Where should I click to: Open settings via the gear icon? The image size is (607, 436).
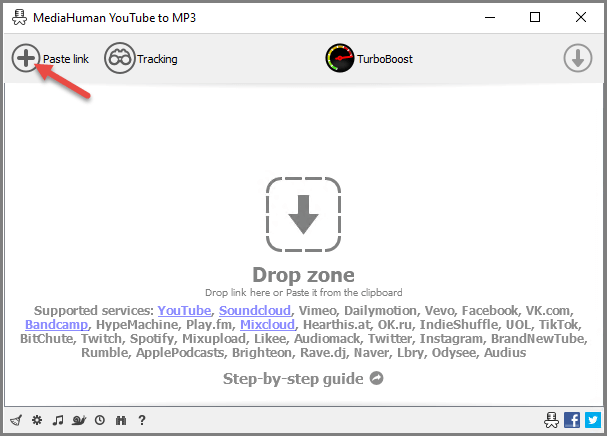click(37, 420)
